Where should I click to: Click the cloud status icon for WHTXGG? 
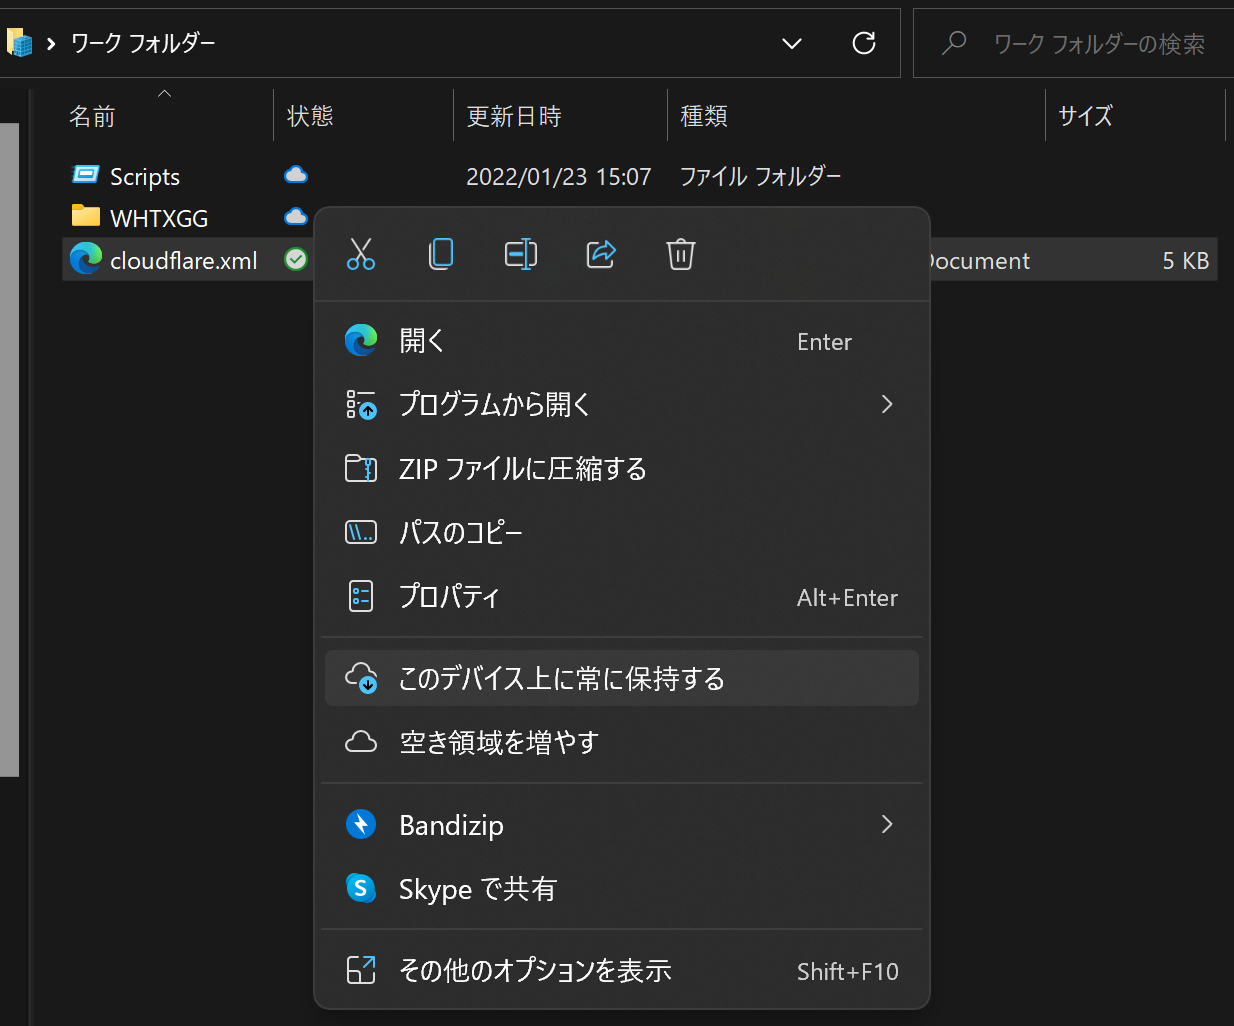coord(296,217)
